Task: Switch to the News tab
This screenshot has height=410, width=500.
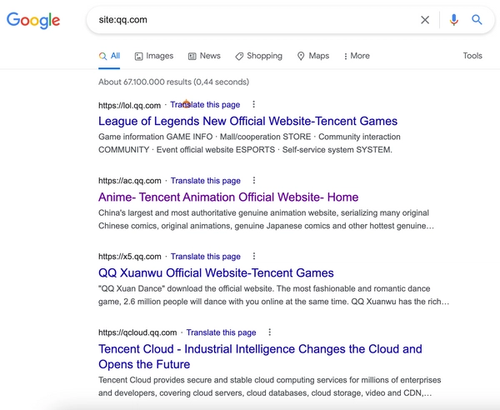Action: [x=204, y=56]
